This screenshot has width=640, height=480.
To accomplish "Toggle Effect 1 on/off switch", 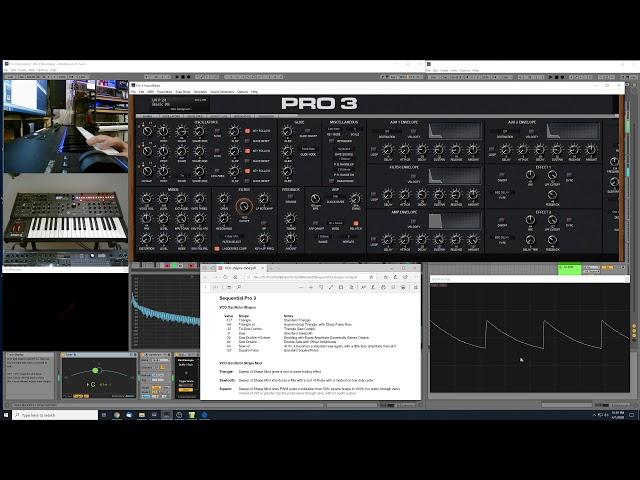I will tap(502, 175).
